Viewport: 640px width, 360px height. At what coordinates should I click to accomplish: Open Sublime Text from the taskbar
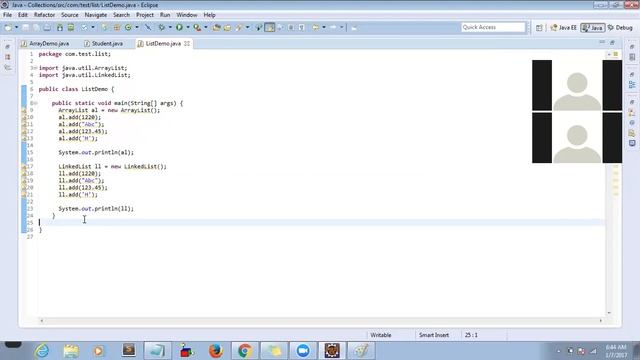click(129, 351)
